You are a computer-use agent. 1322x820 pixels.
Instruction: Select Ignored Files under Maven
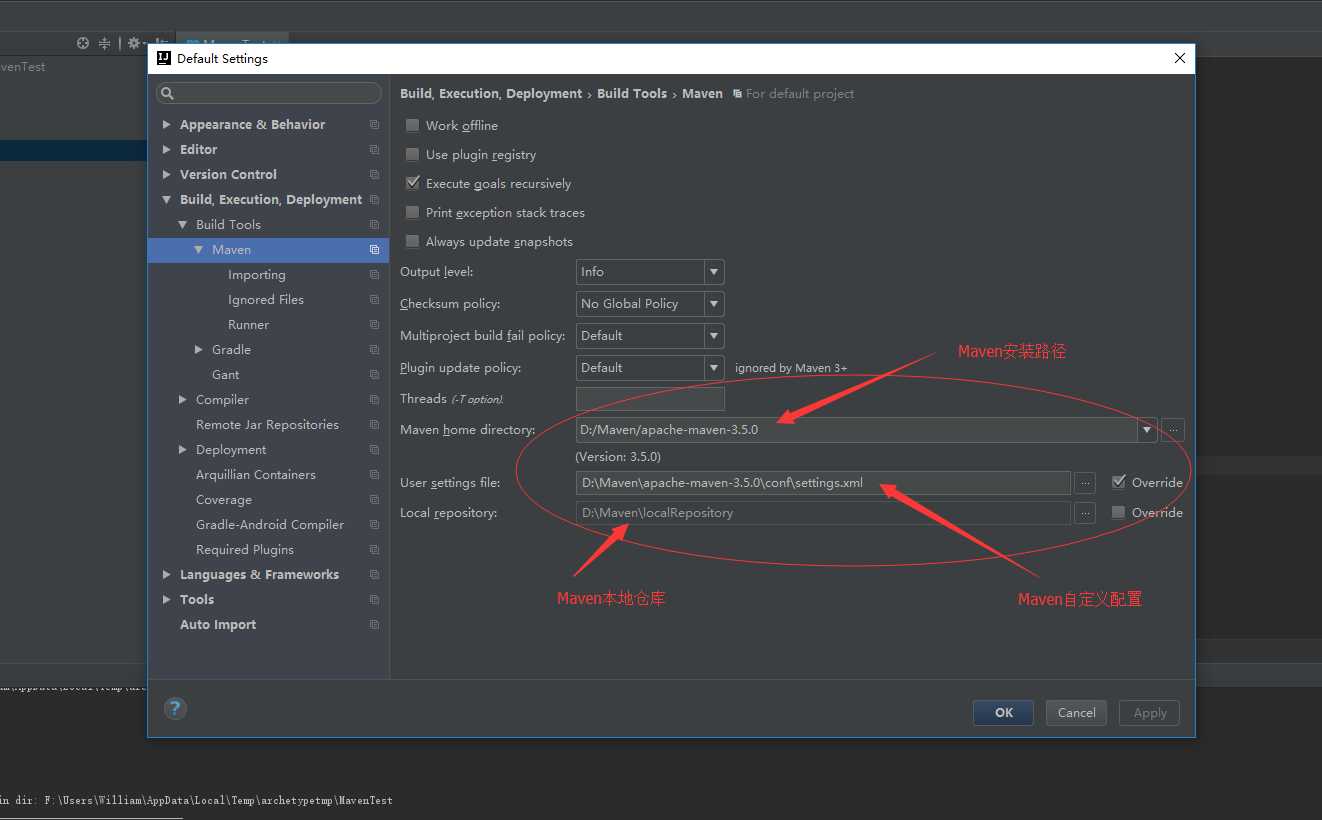266,300
